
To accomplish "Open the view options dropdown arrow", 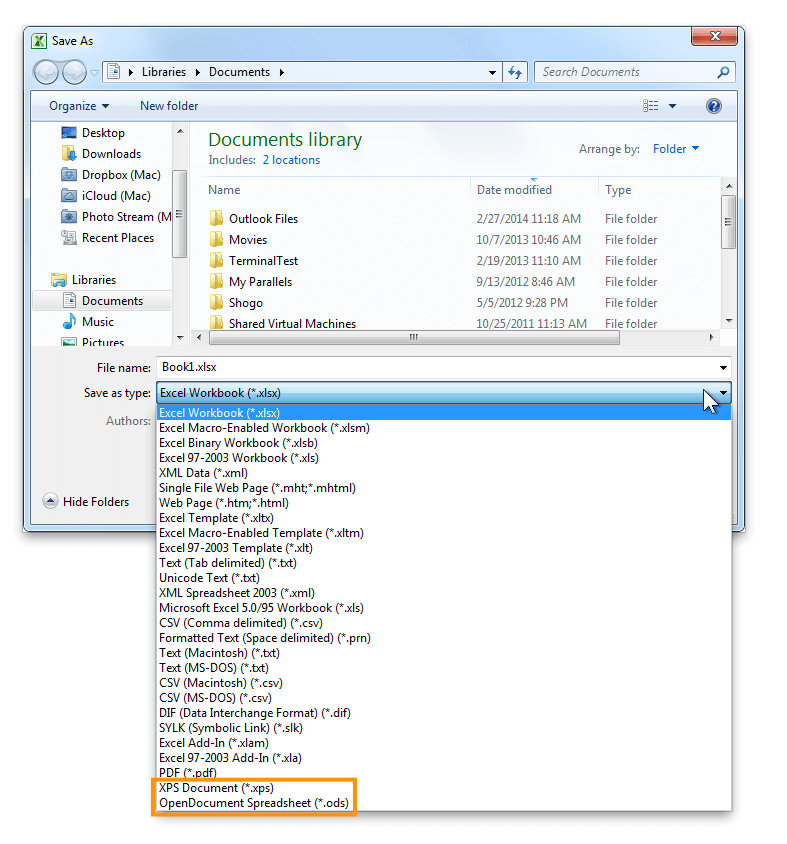I will 672,106.
